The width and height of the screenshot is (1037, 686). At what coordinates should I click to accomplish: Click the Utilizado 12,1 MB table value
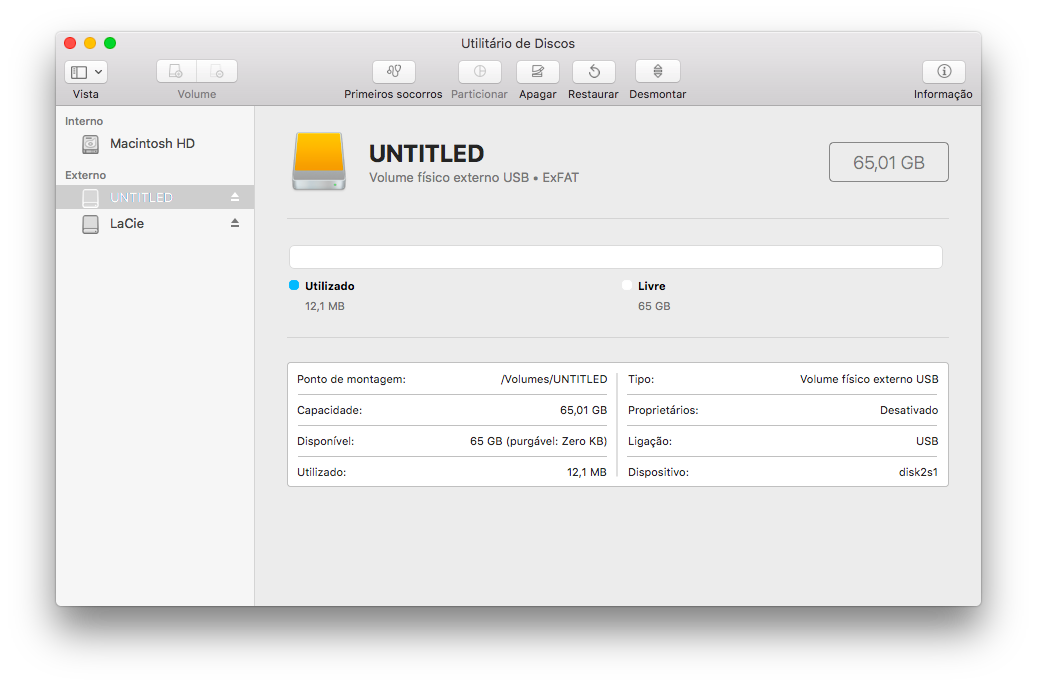tap(587, 472)
